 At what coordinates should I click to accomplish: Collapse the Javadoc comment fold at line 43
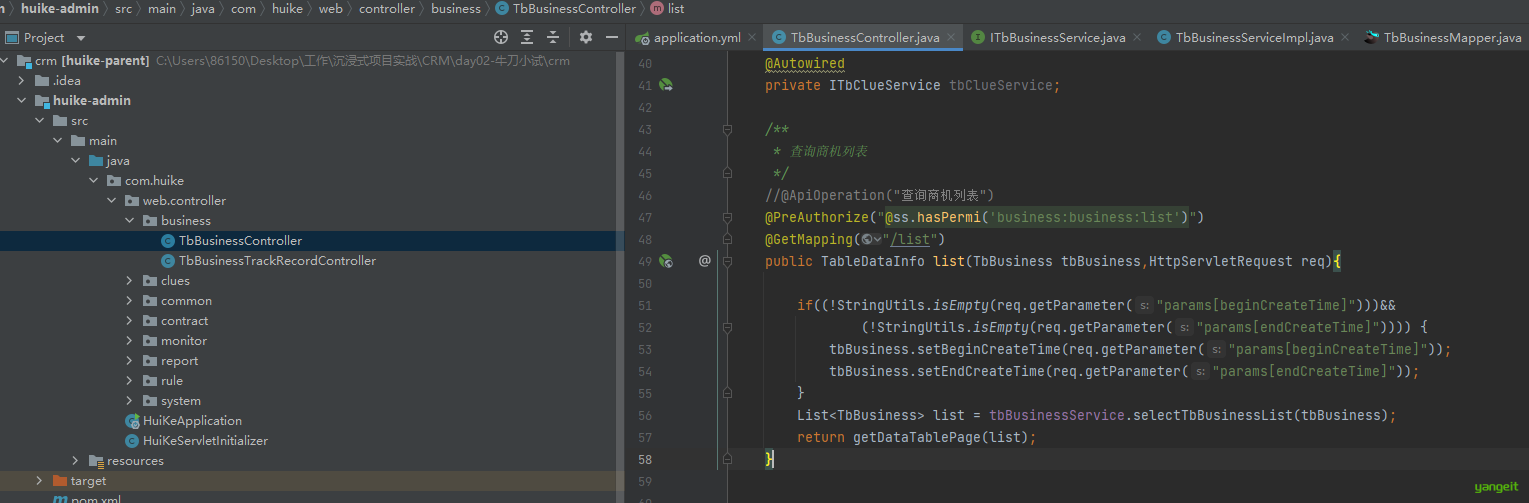728,129
